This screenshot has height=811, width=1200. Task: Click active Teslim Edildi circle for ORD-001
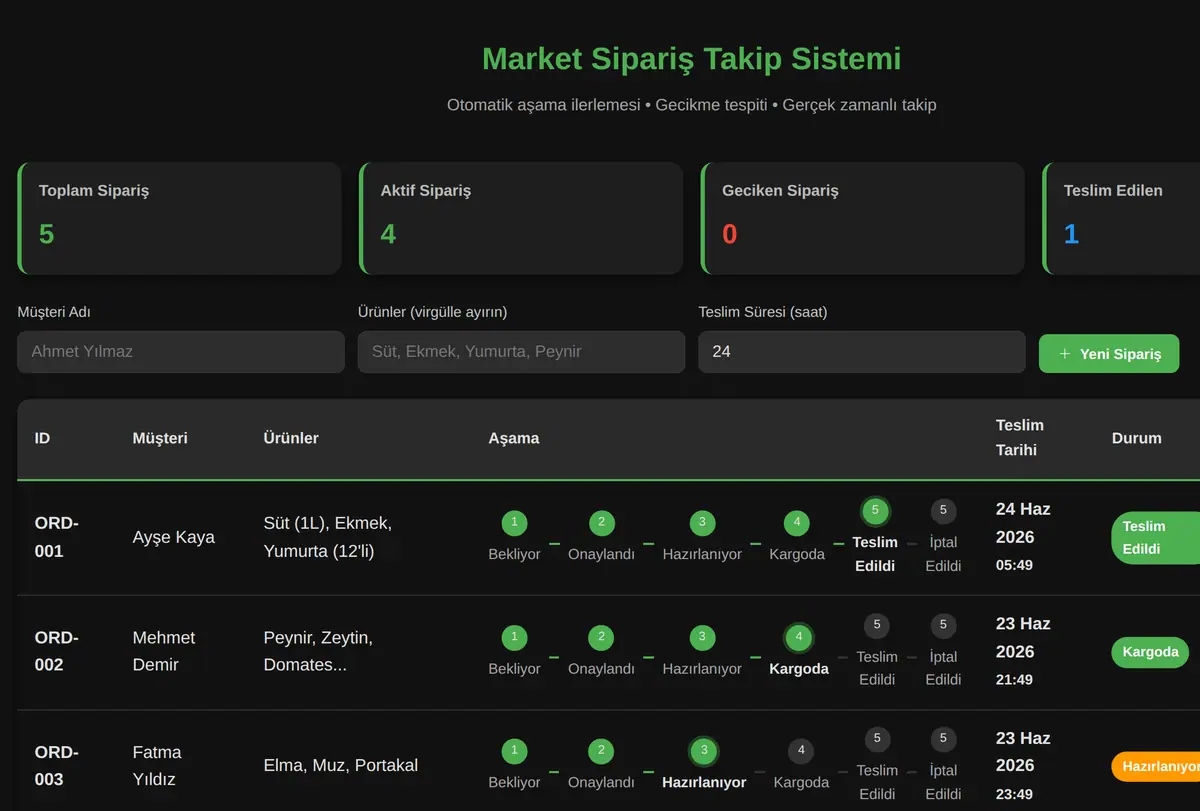point(875,511)
